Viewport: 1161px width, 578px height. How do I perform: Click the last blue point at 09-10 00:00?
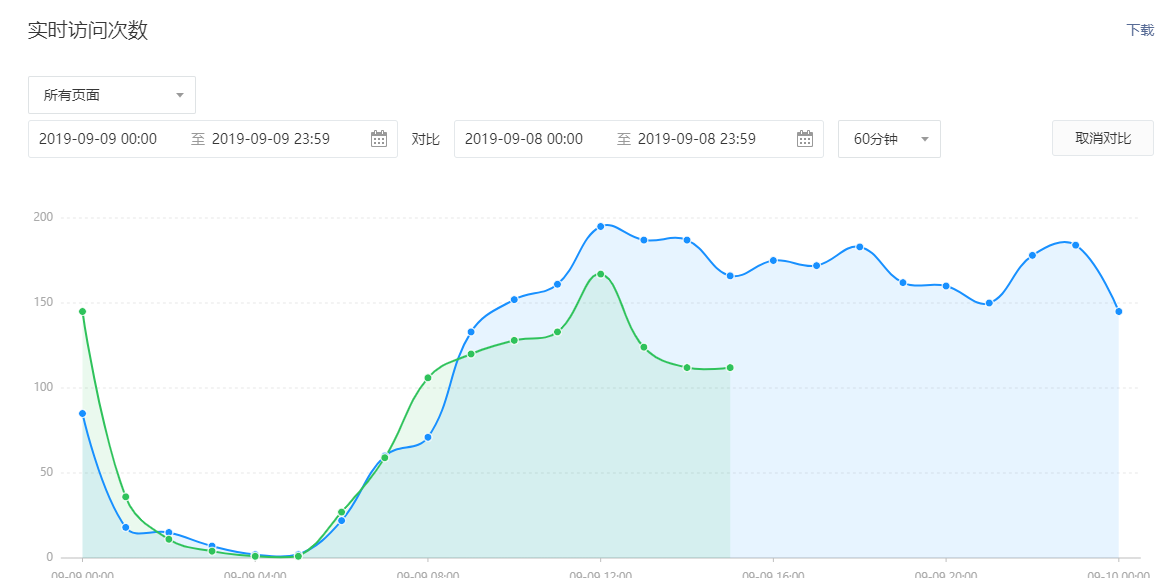point(1119,311)
